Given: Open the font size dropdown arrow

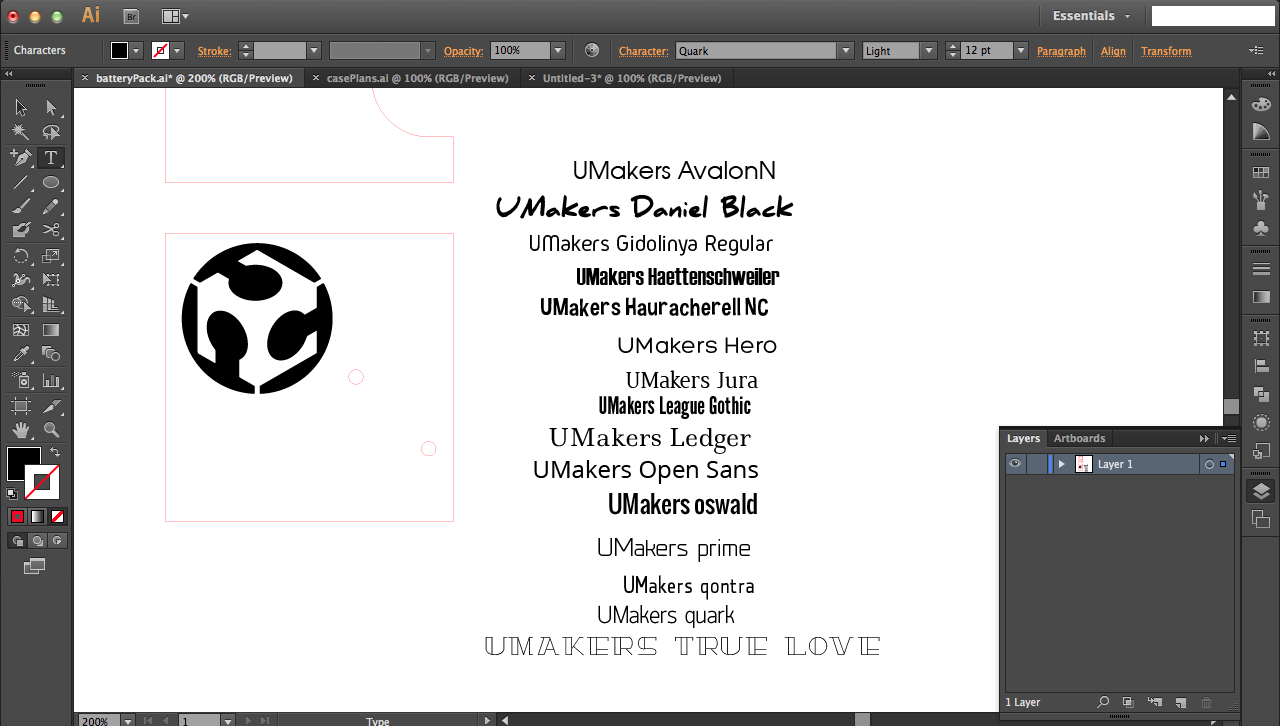Looking at the screenshot, I should [1020, 50].
